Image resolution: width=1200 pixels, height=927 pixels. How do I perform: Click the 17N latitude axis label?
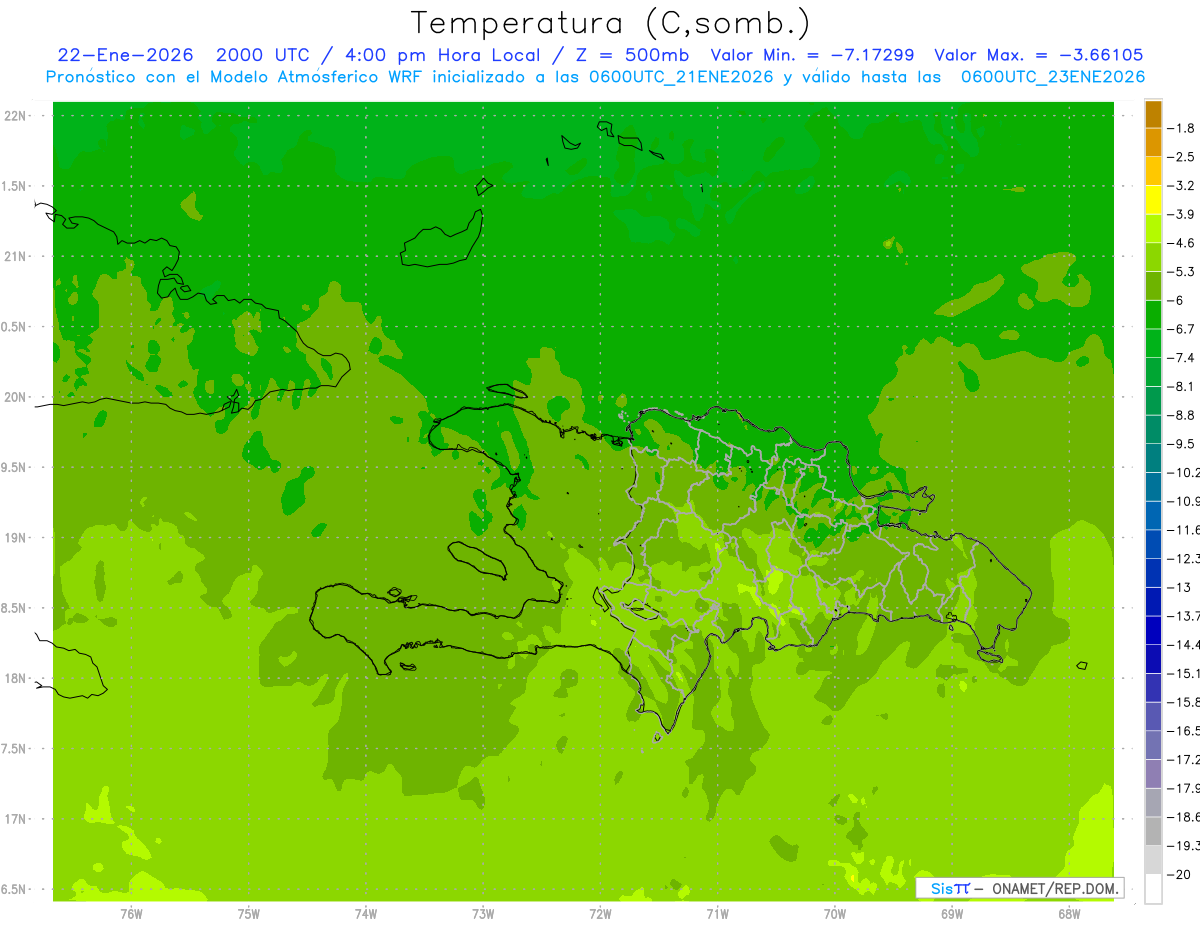coord(16,819)
